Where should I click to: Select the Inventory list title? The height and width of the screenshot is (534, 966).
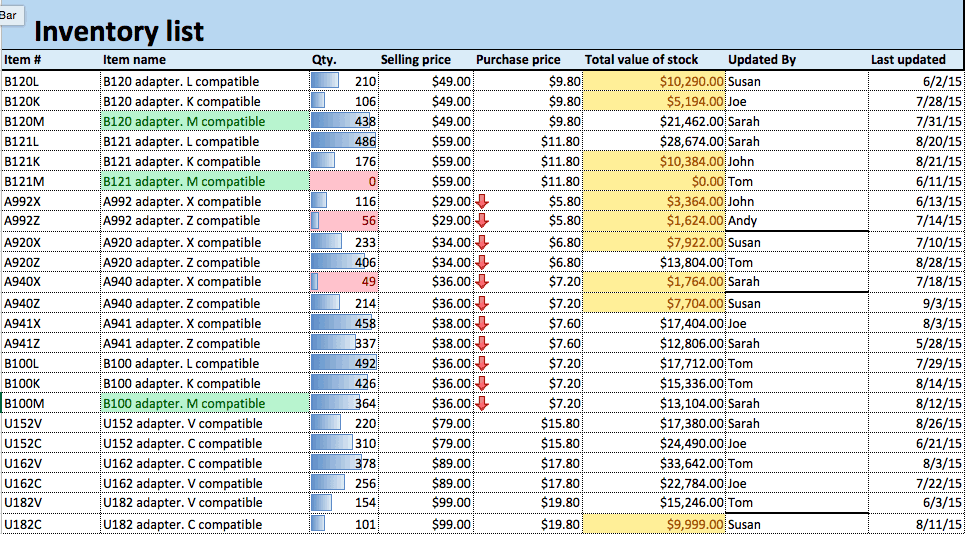[119, 31]
